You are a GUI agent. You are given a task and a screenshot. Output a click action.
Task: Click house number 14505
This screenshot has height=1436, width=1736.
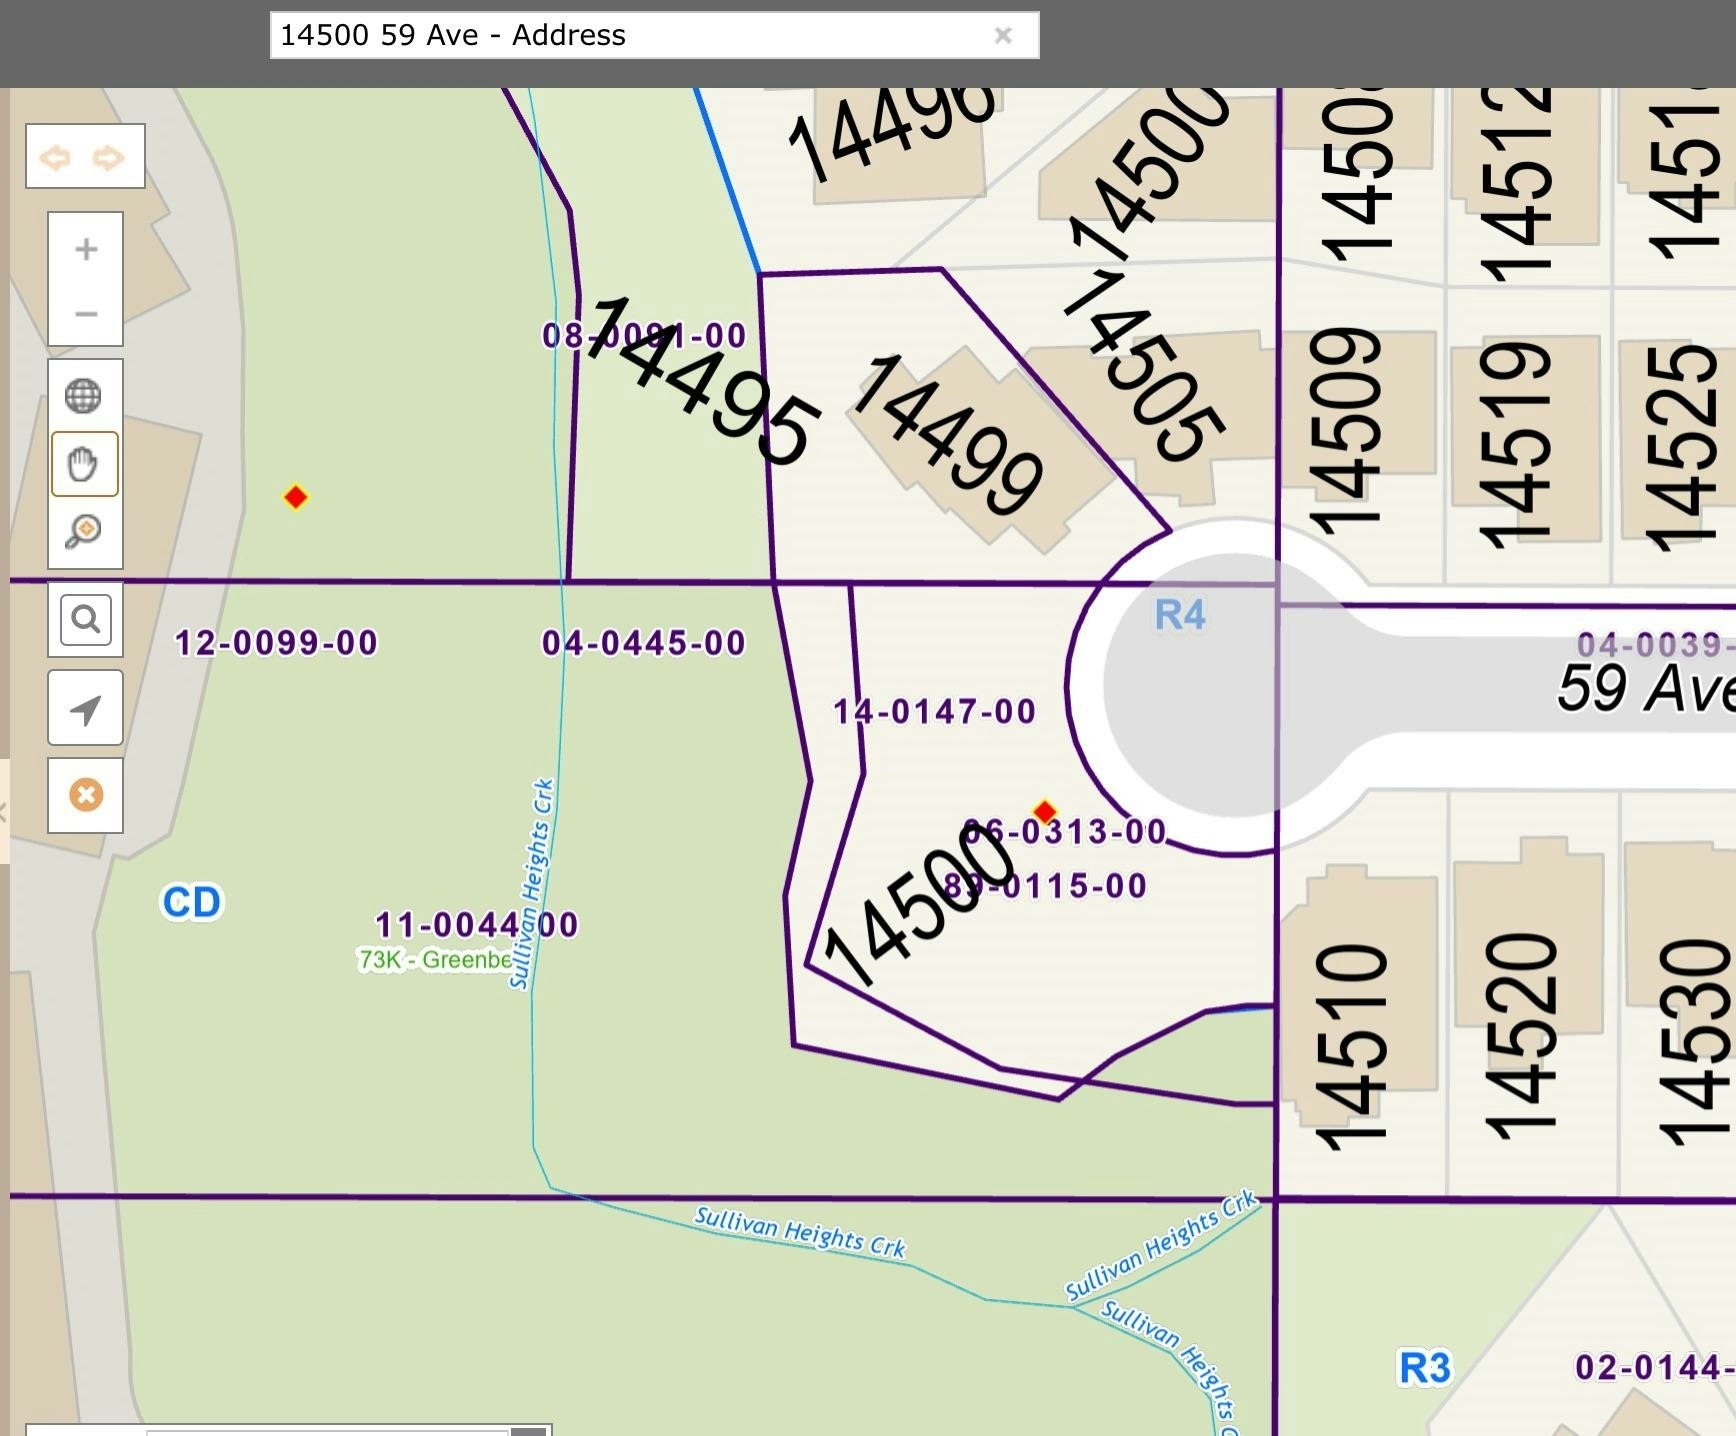point(1143,365)
